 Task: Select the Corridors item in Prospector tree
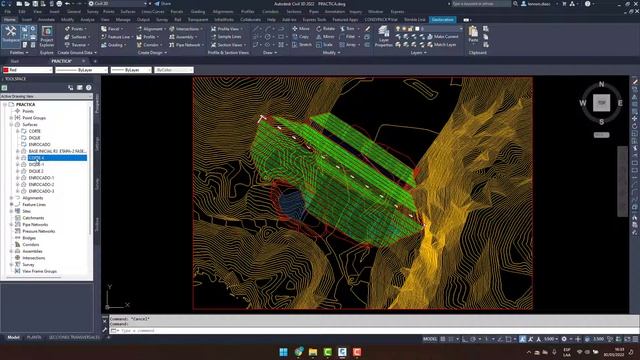tap(31, 244)
